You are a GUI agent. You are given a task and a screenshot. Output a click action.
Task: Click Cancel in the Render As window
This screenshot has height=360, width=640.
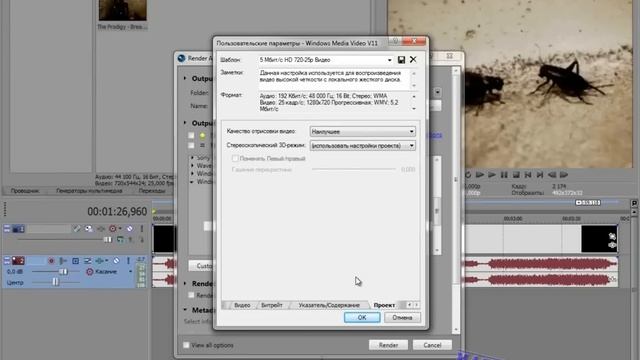[432, 345]
